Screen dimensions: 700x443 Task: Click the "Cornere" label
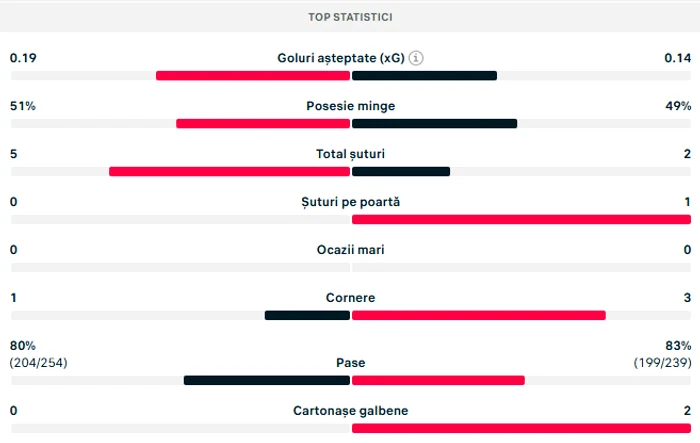click(x=350, y=298)
